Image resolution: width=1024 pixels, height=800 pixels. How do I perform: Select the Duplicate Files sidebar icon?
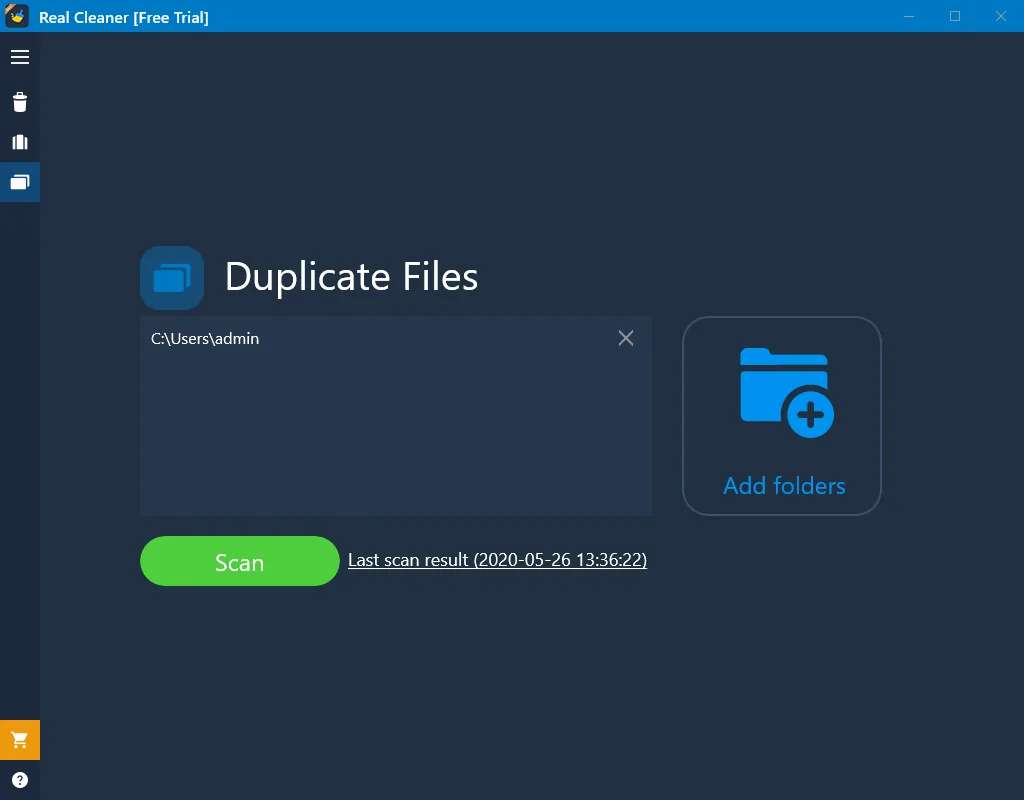[x=20, y=182]
